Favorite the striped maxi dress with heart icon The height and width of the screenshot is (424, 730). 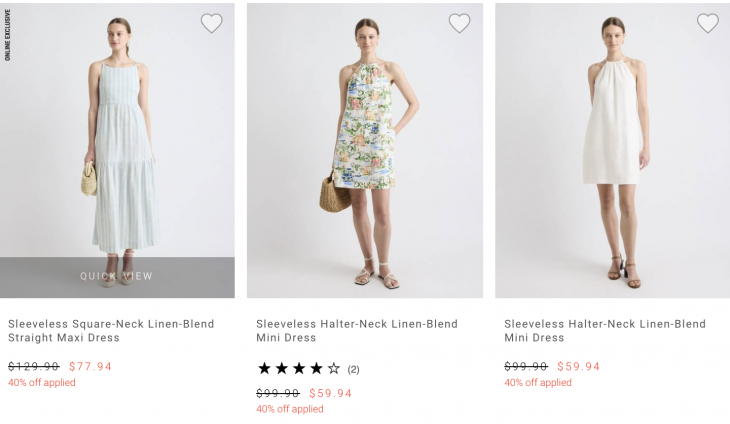tap(211, 23)
